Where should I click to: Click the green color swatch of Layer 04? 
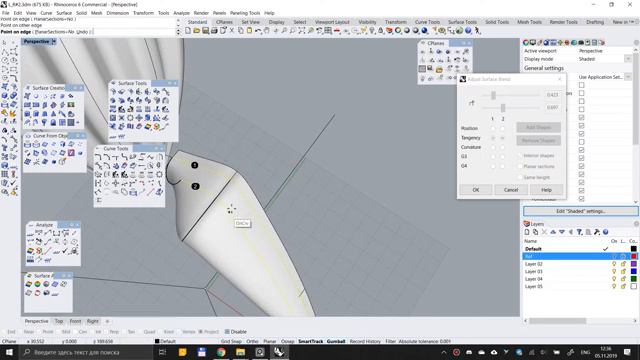[x=633, y=279]
